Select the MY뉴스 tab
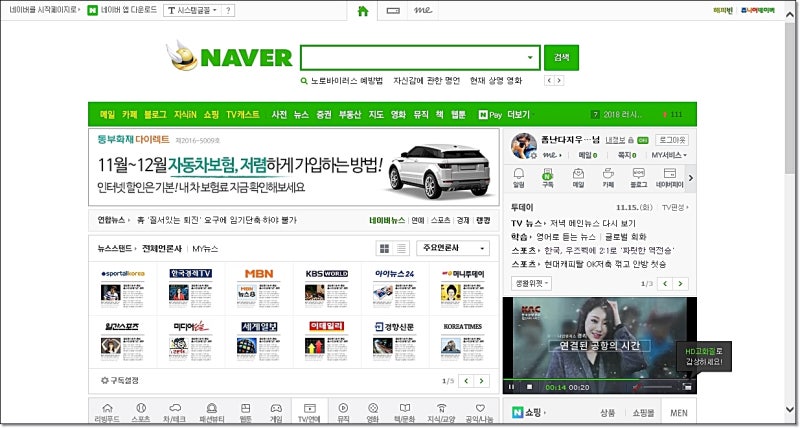 pos(205,249)
